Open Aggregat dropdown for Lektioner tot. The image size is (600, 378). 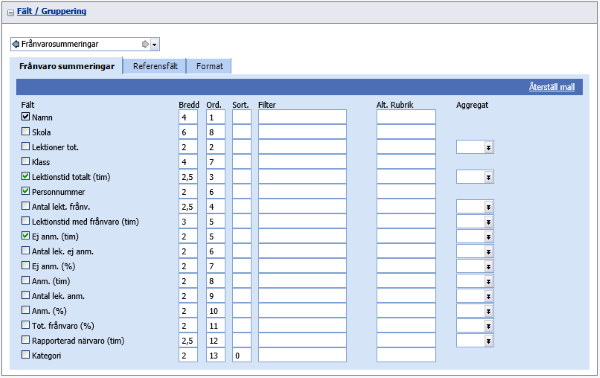(488, 147)
